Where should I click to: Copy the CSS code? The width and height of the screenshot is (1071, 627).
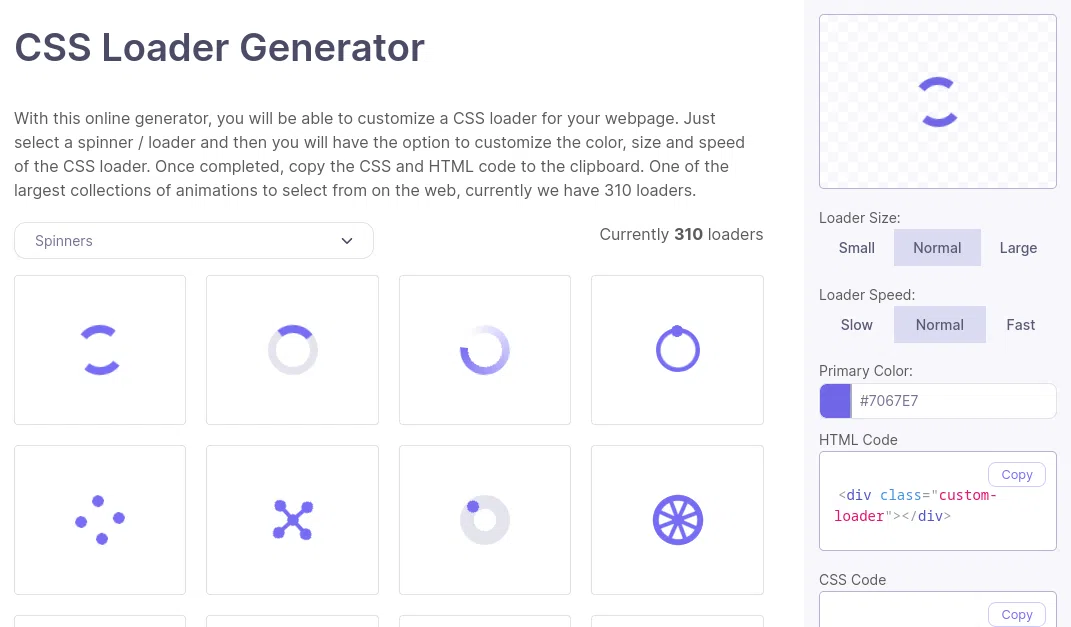1016,615
